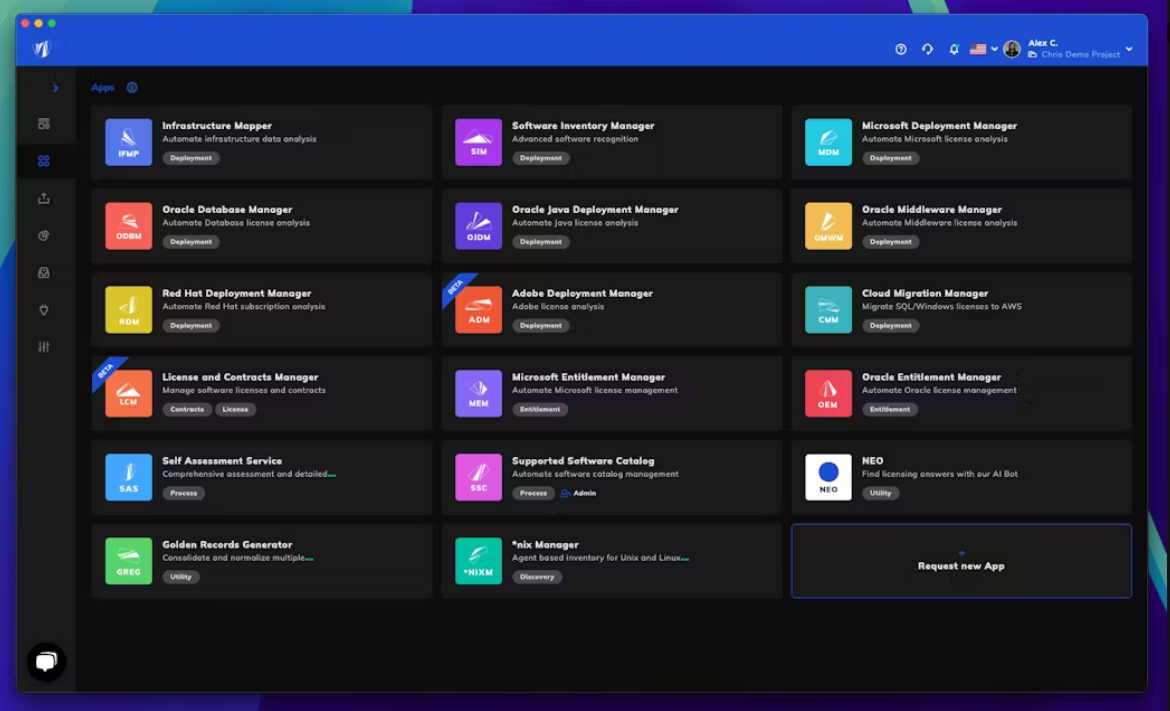Show notifications via the bell icon
1170x711 pixels.
click(954, 49)
